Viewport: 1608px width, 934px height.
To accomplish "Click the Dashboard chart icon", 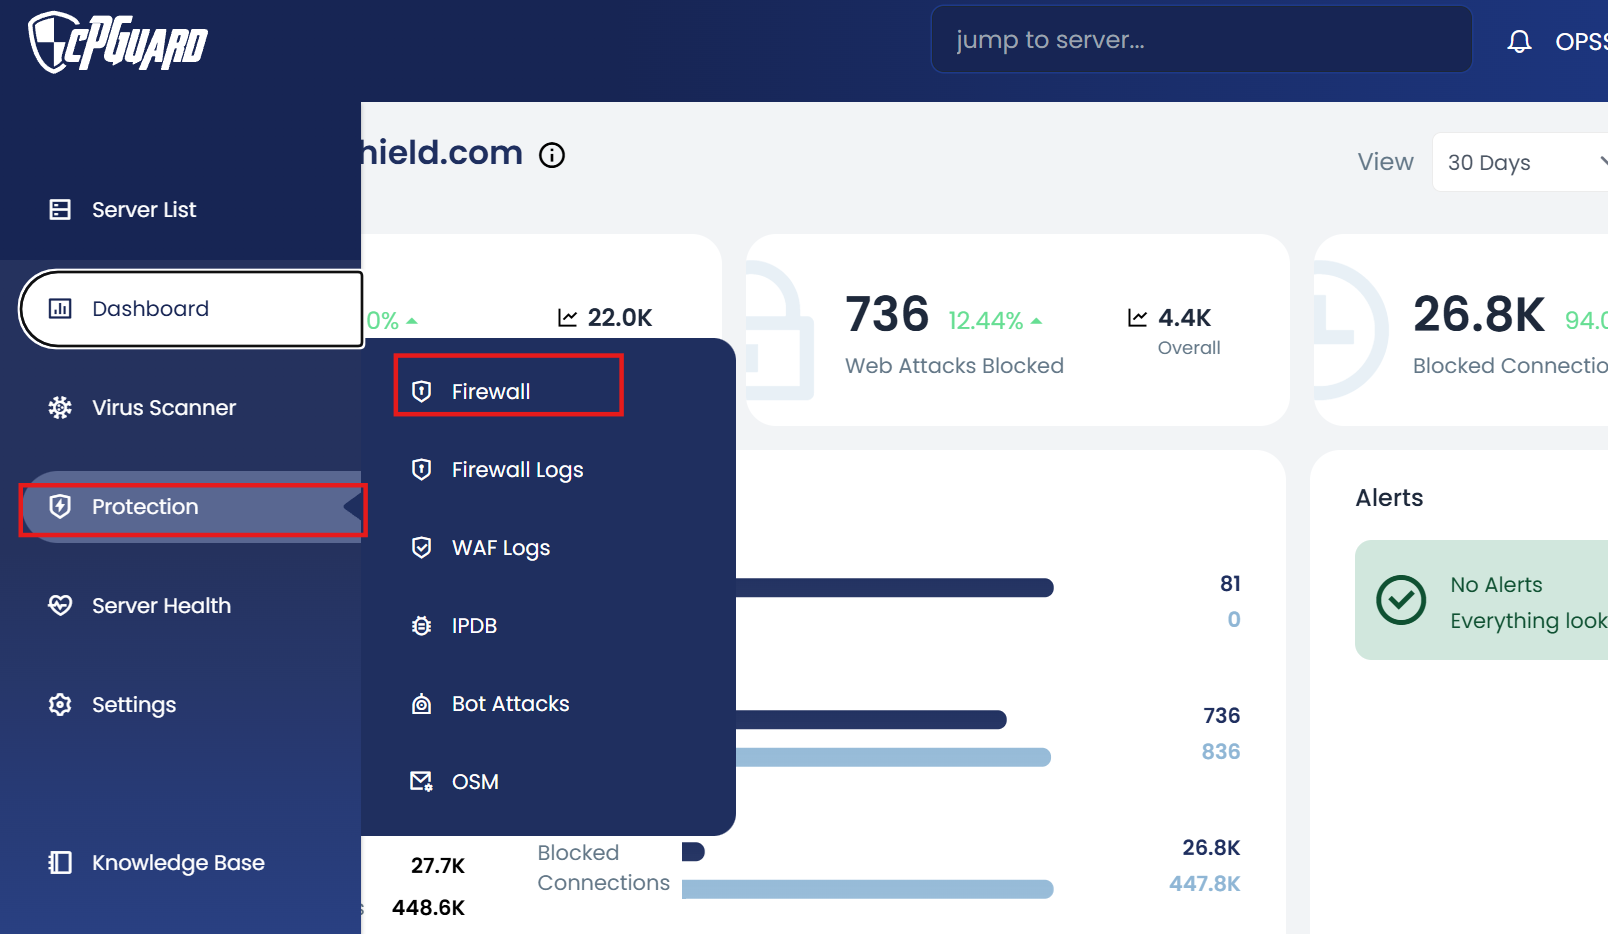I will tap(60, 308).
